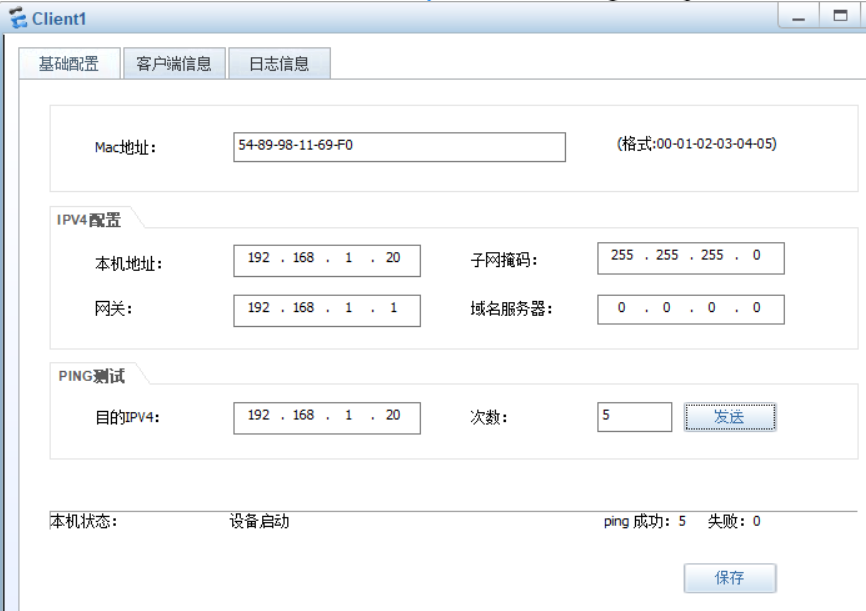Minimize the Client1 window
This screenshot has width=866, height=611.
(x=798, y=17)
